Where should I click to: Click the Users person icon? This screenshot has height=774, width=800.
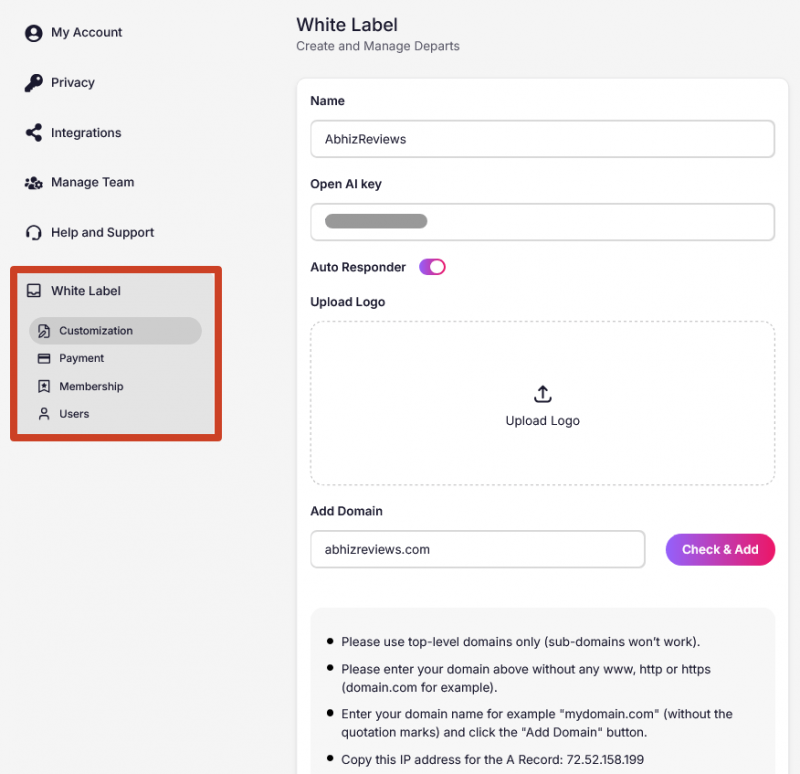pyautogui.click(x=44, y=414)
